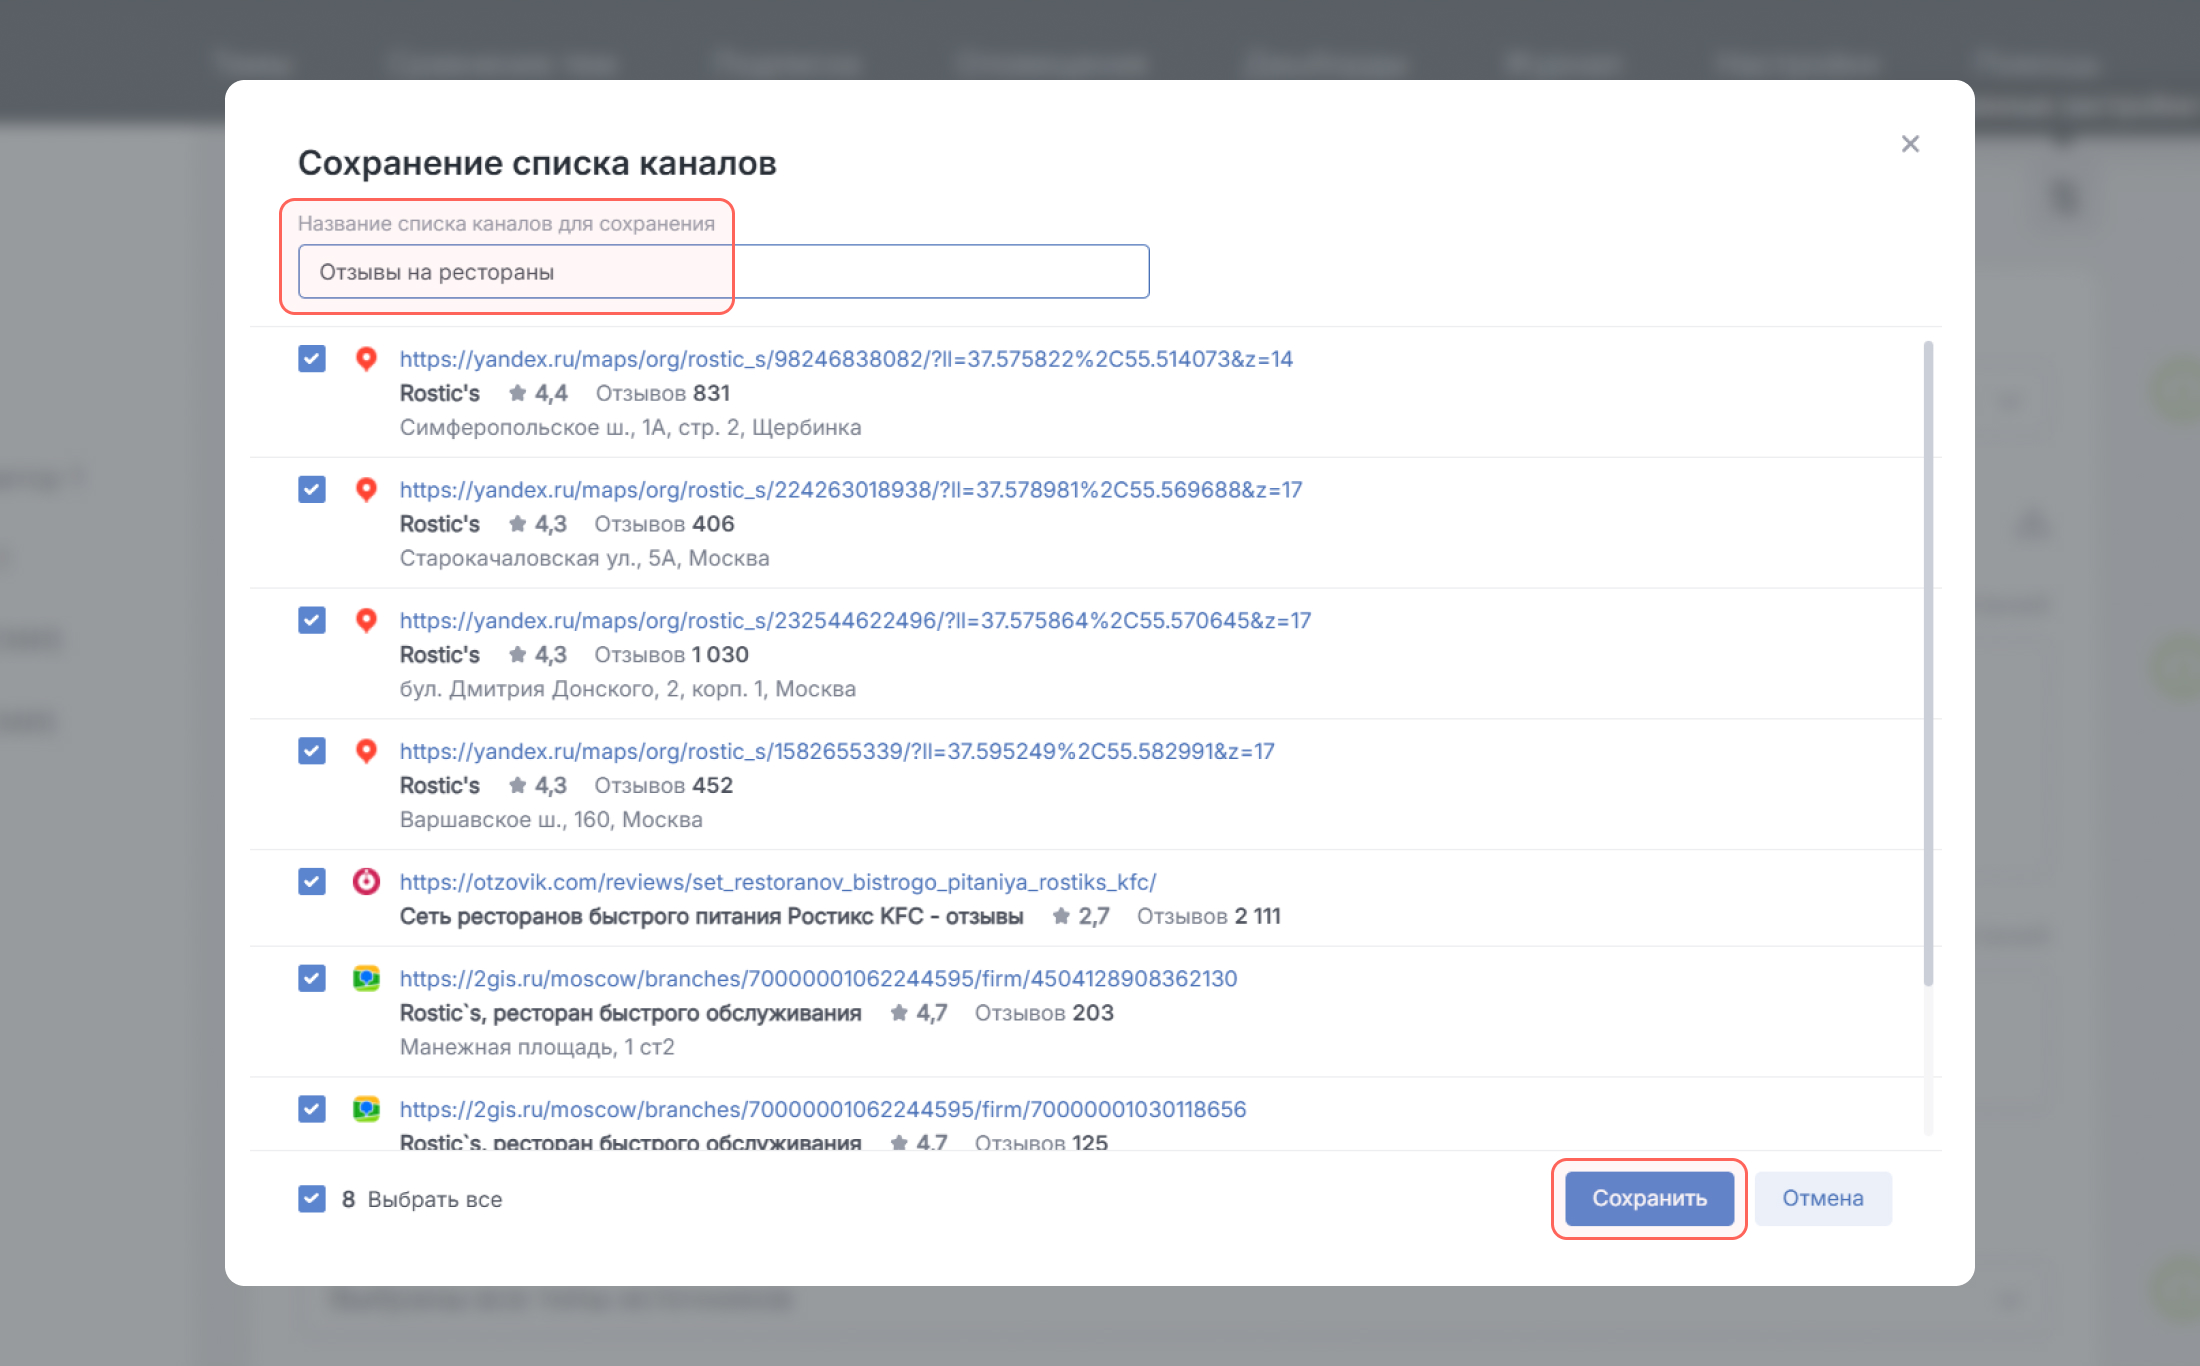Open yandex maps link rostic_s/232544622496
This screenshot has height=1366, width=2200.
coord(855,620)
